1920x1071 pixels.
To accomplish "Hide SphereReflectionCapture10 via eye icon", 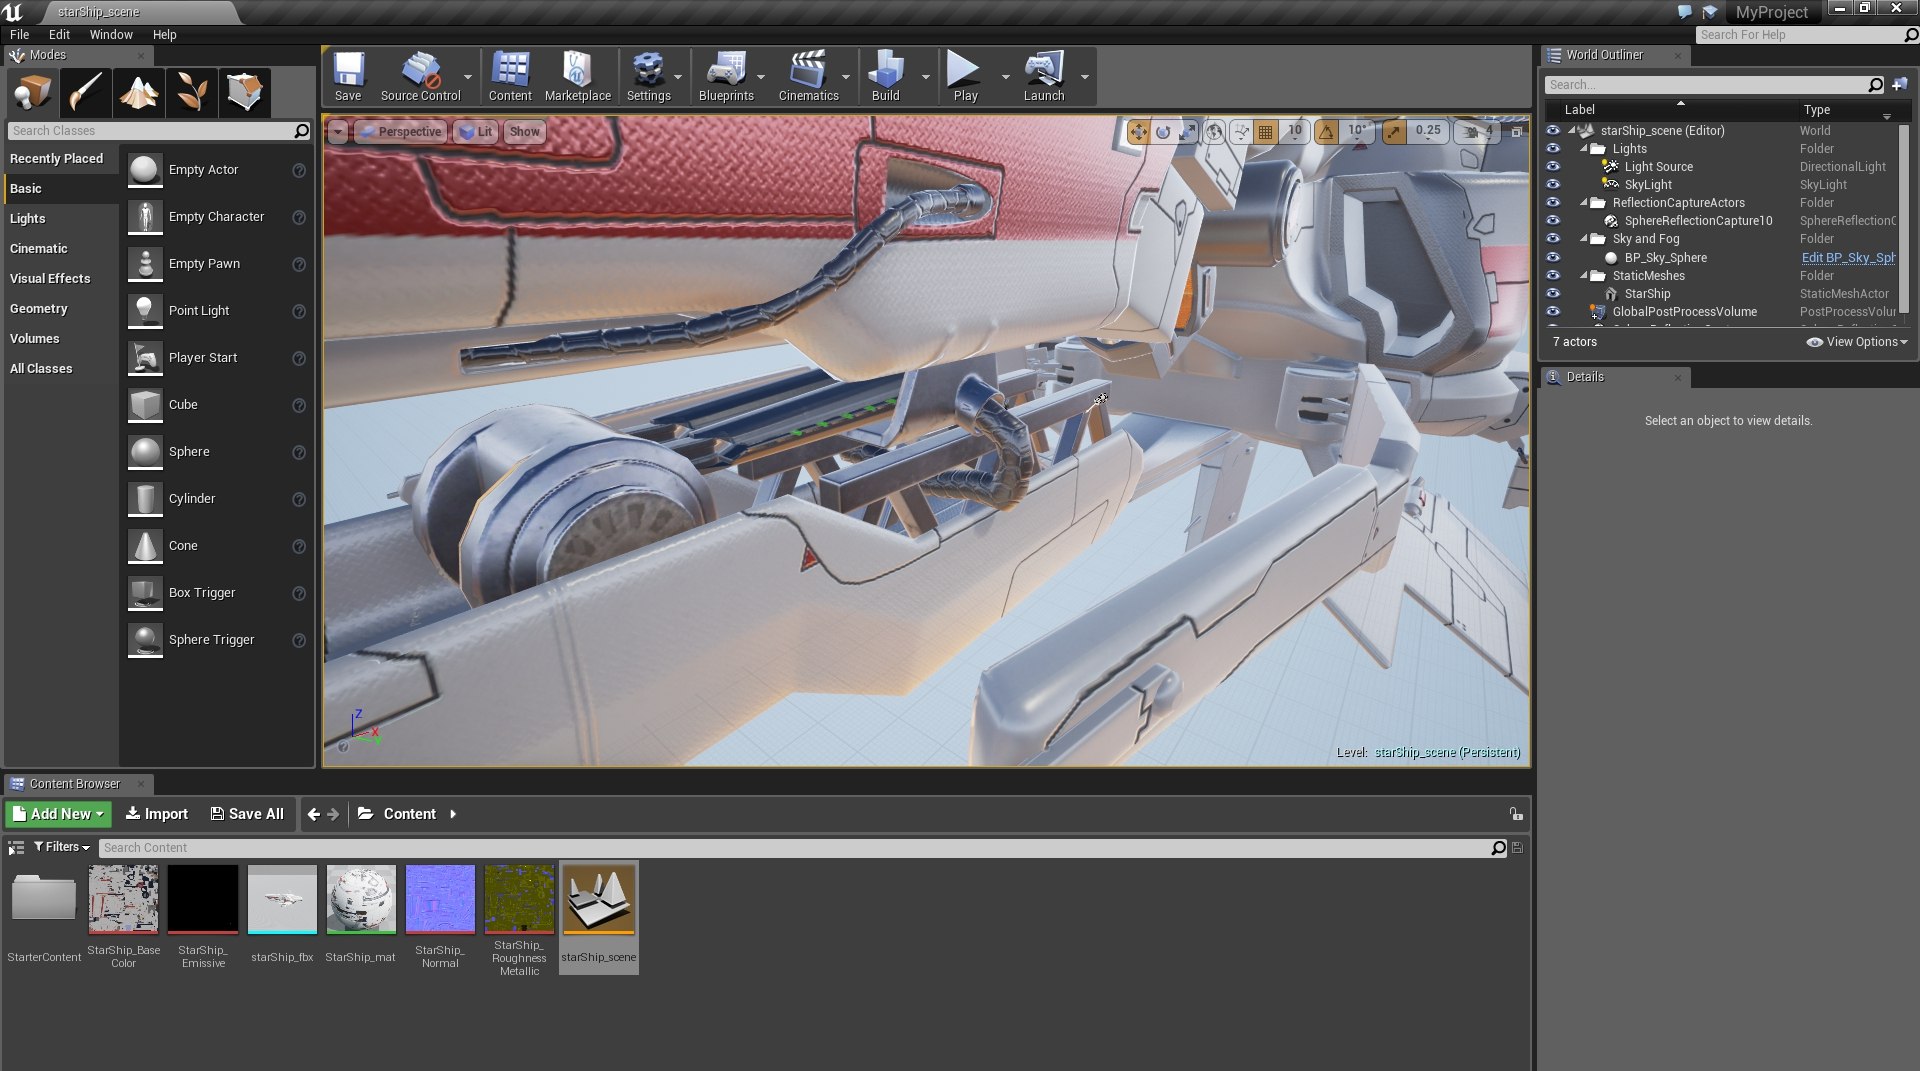I will point(1553,221).
